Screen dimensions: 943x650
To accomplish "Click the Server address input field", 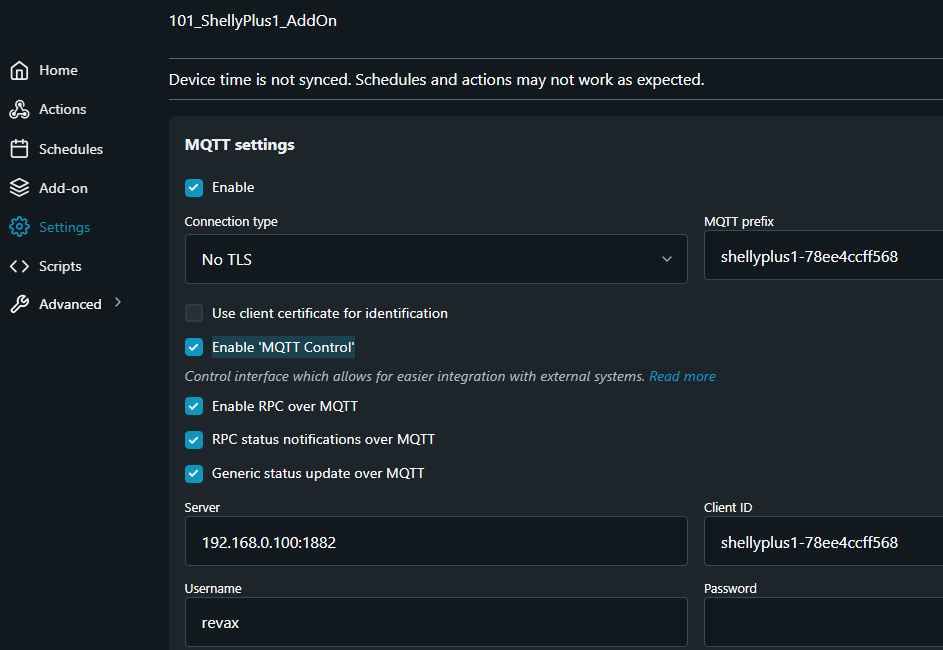I will pyautogui.click(x=436, y=542).
